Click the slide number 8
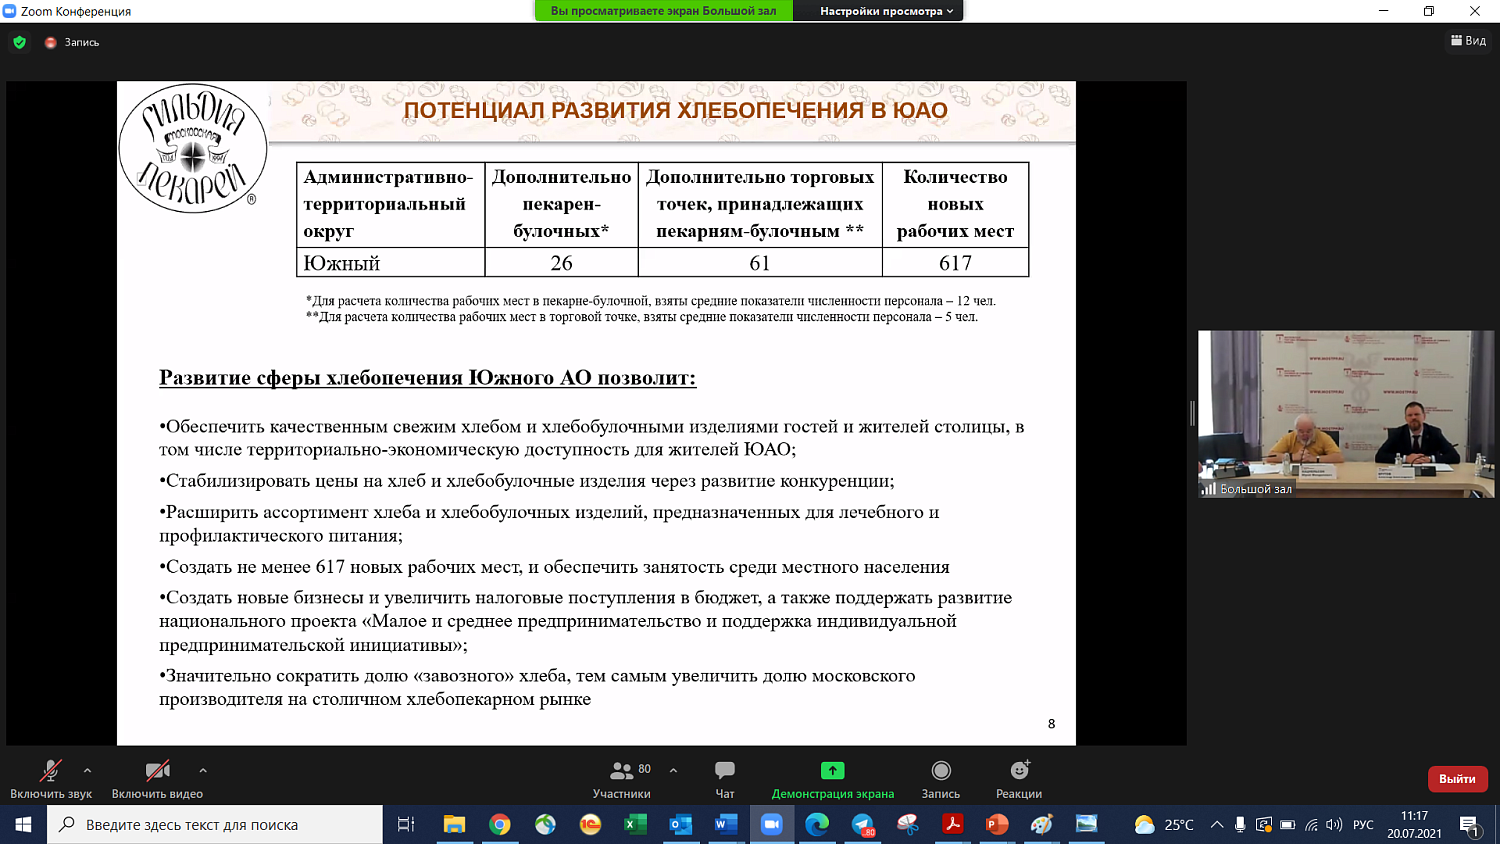The height and width of the screenshot is (844, 1500). pos(1051,723)
